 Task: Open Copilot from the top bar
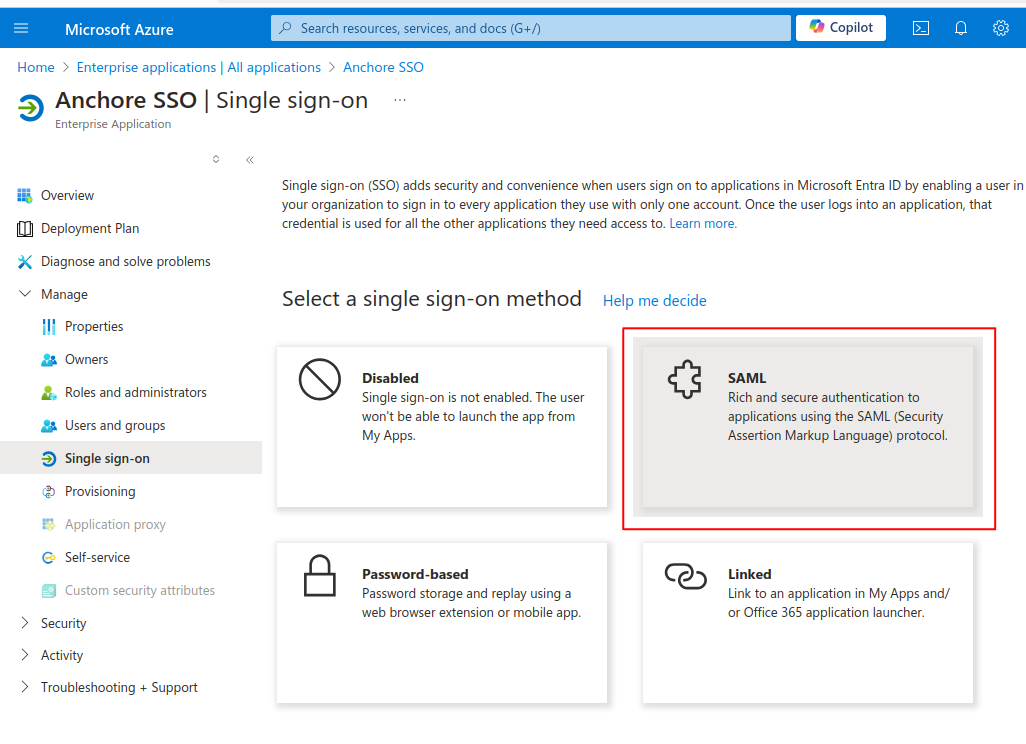(840, 27)
